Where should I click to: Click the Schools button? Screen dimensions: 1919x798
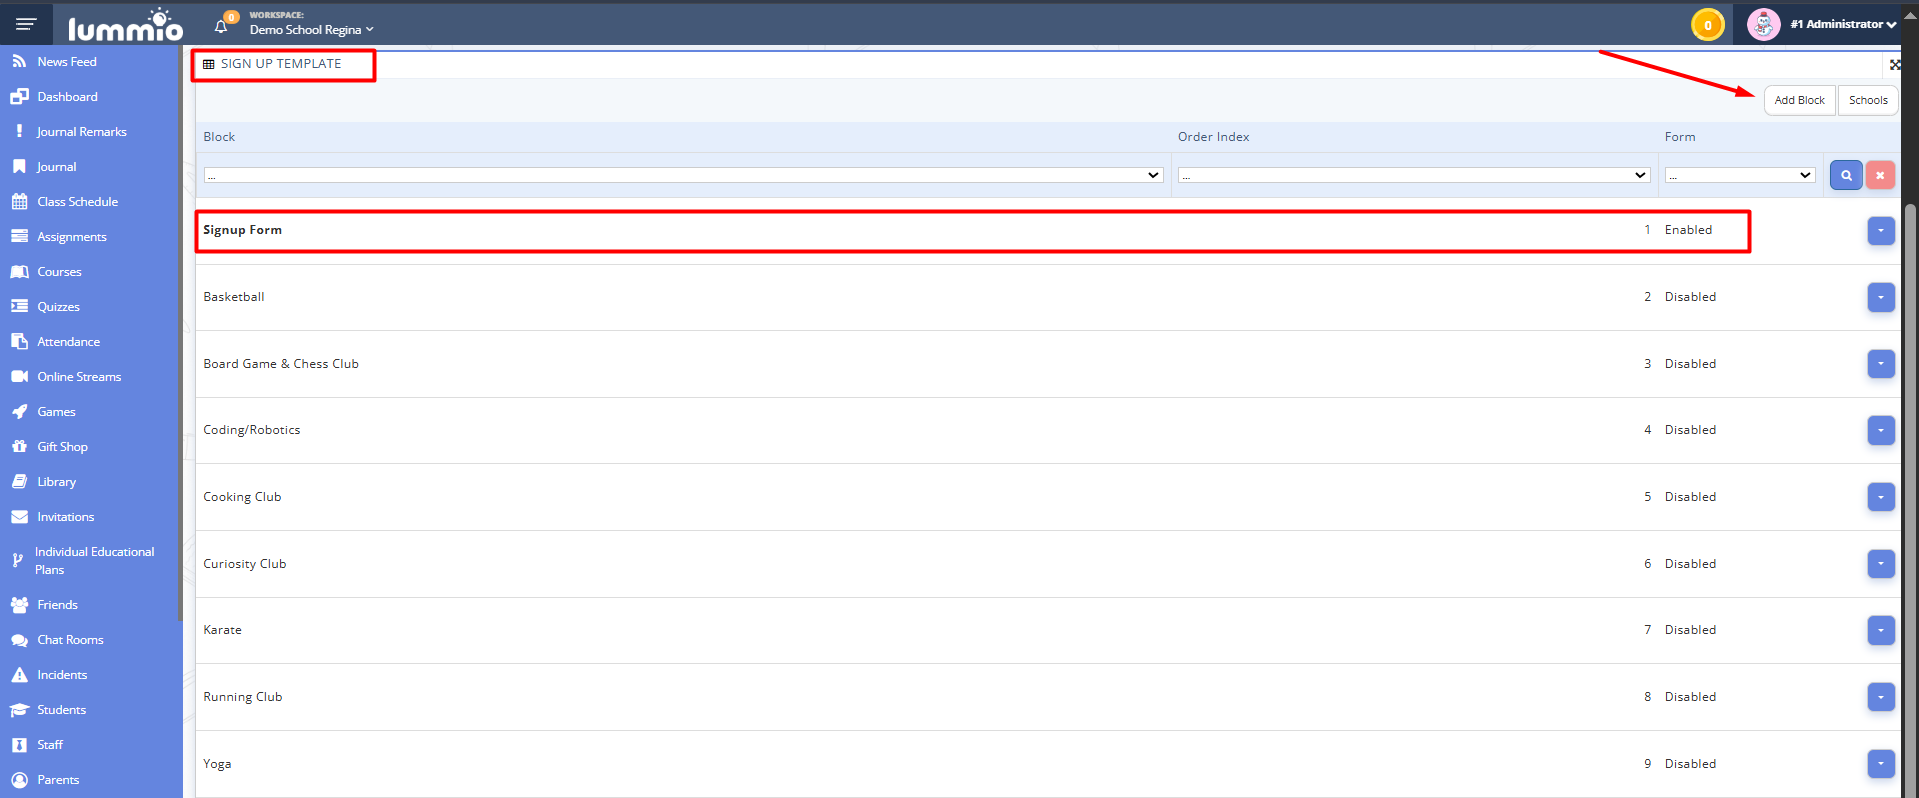point(1868,100)
